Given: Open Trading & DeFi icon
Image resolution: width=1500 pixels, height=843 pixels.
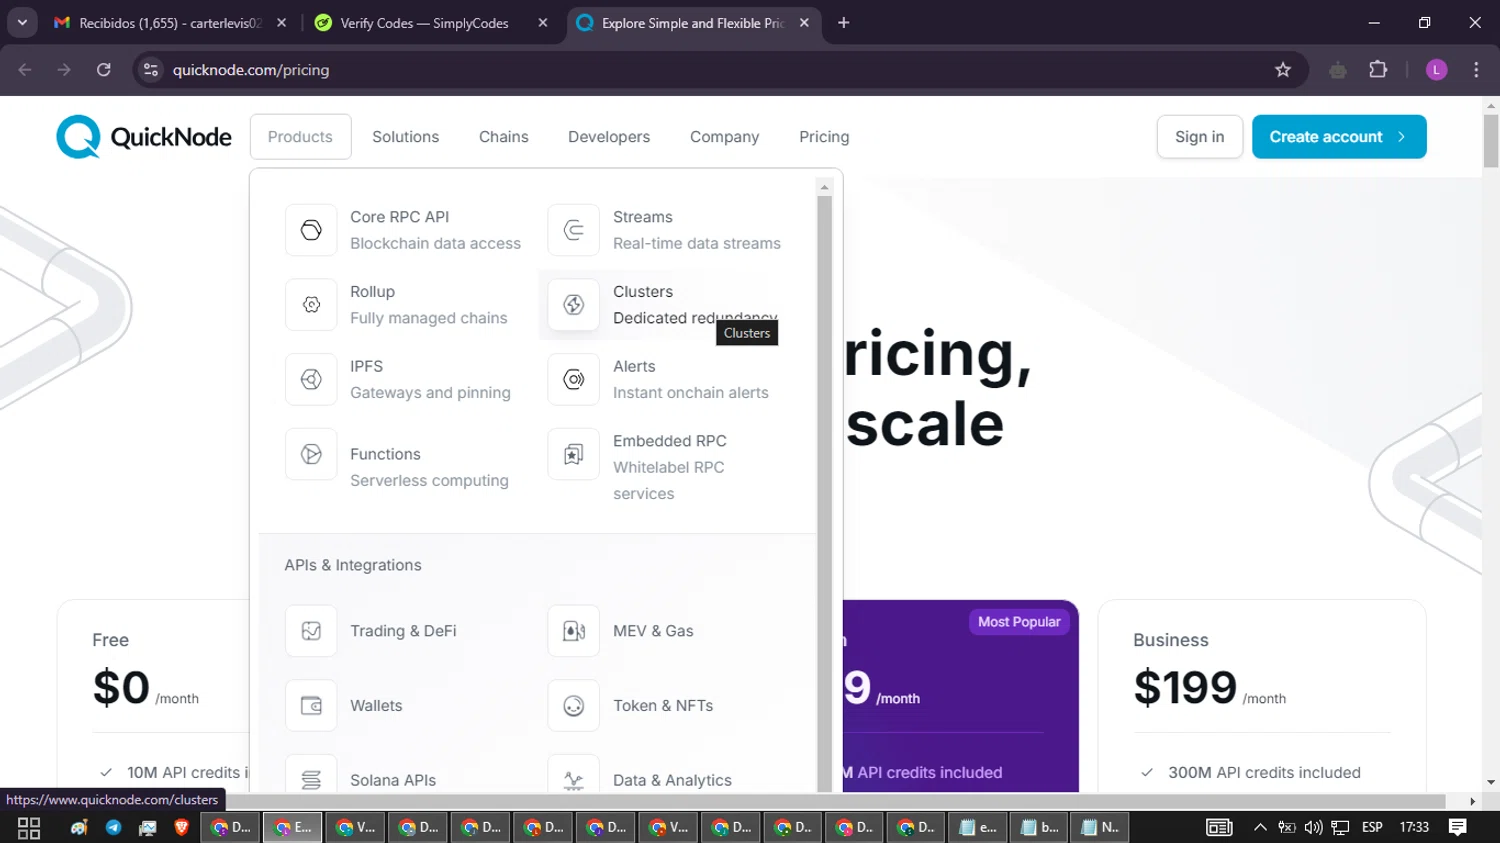Looking at the screenshot, I should (311, 631).
